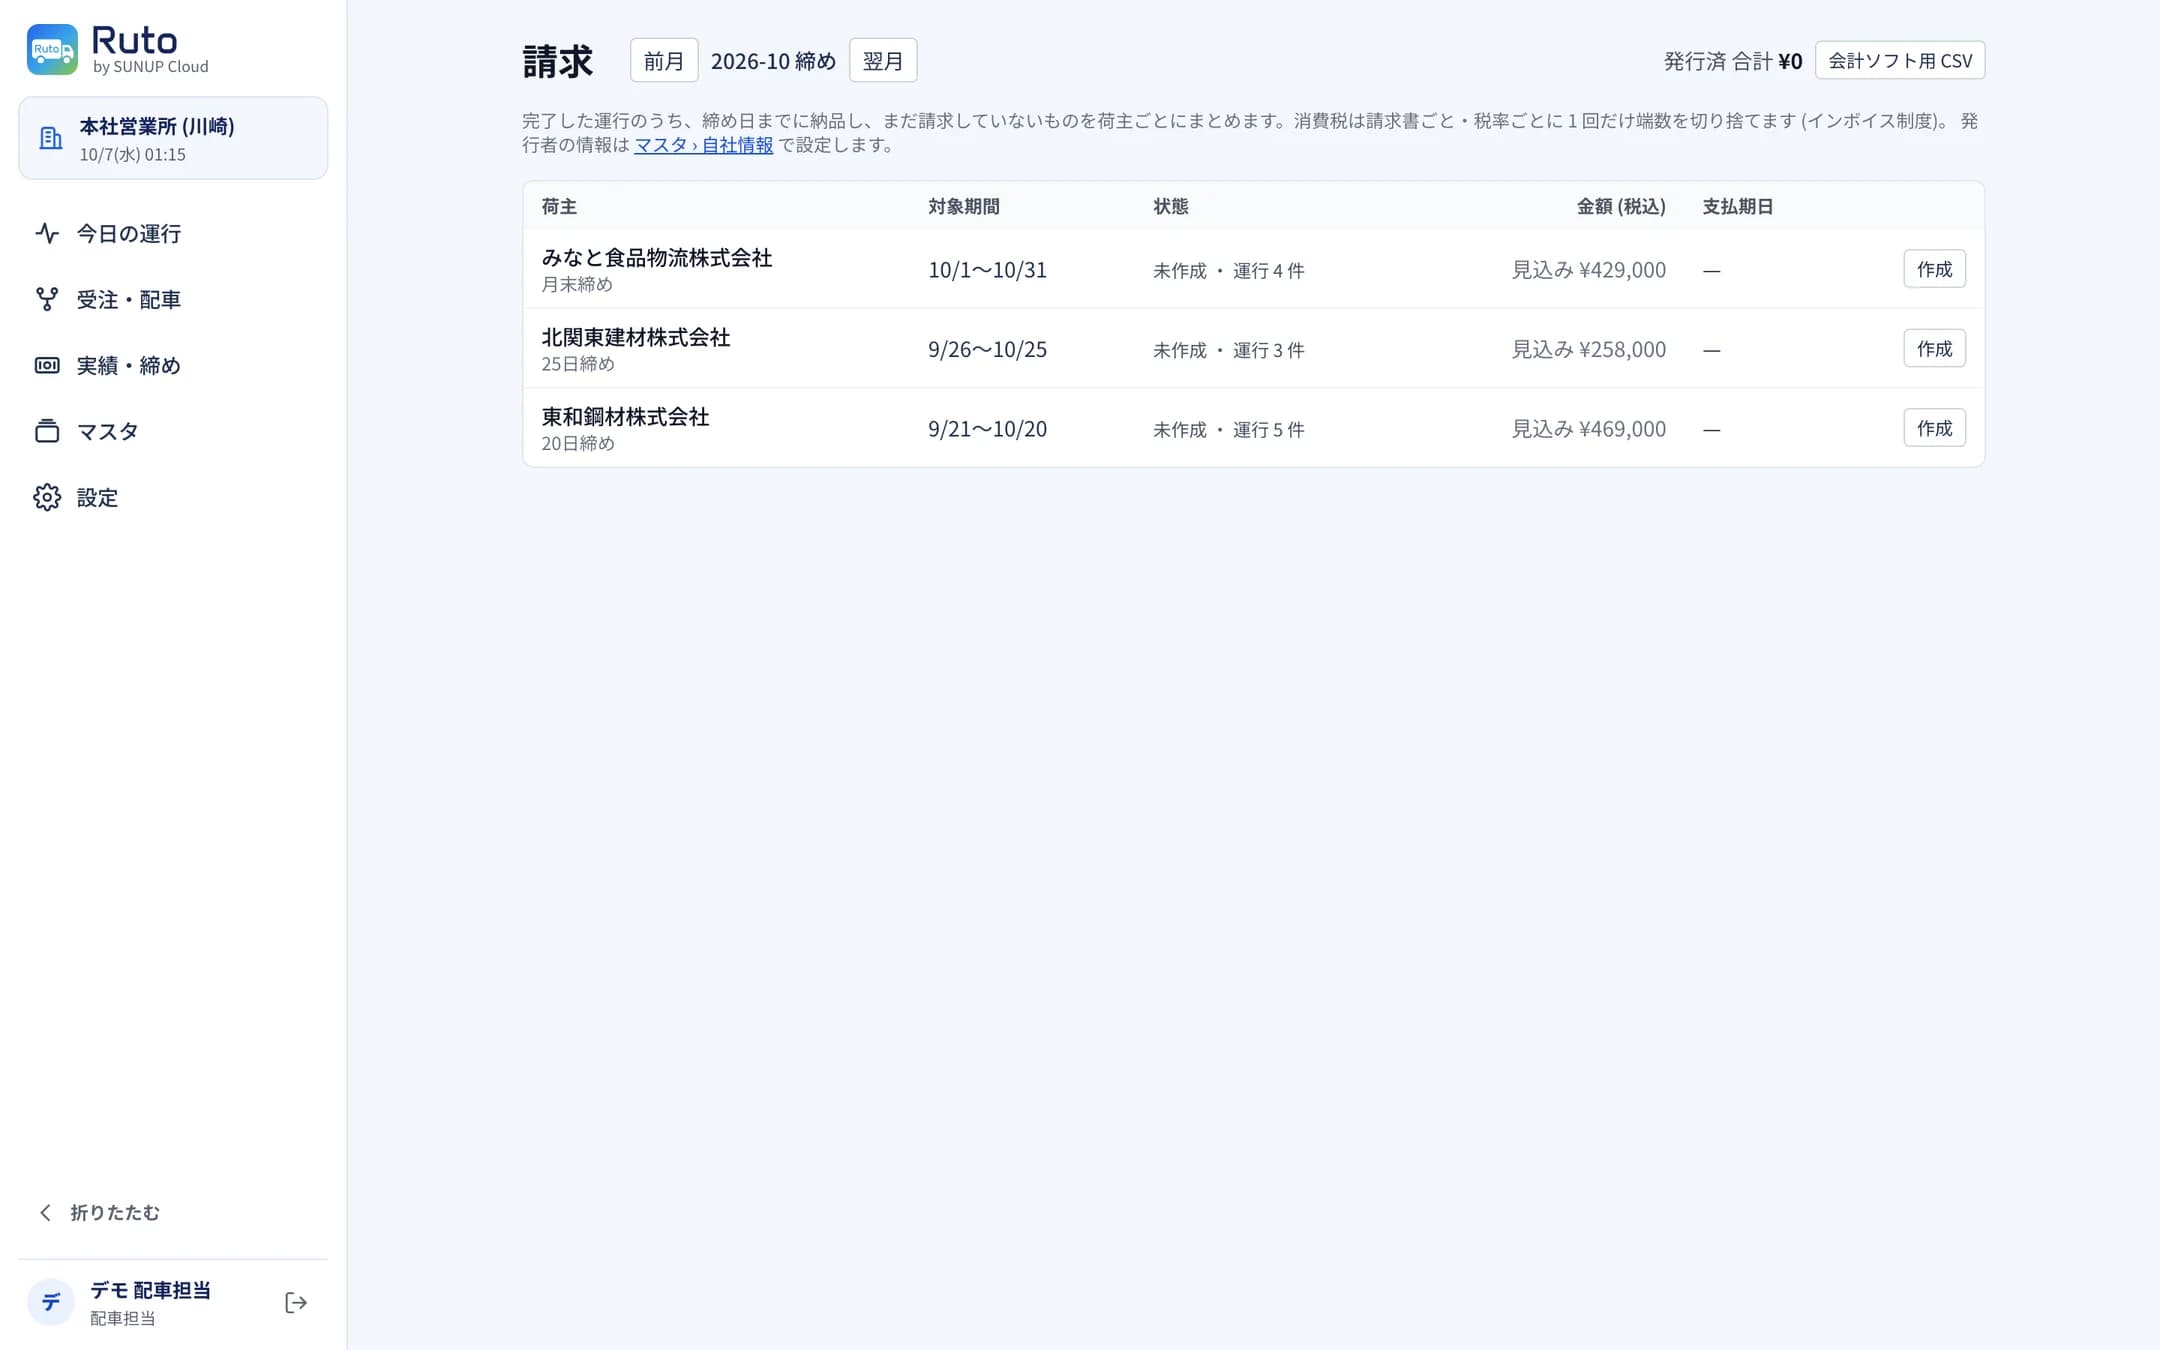Click the 未作成・運行 5 件 status
This screenshot has width=2160, height=1350.
[1228, 429]
